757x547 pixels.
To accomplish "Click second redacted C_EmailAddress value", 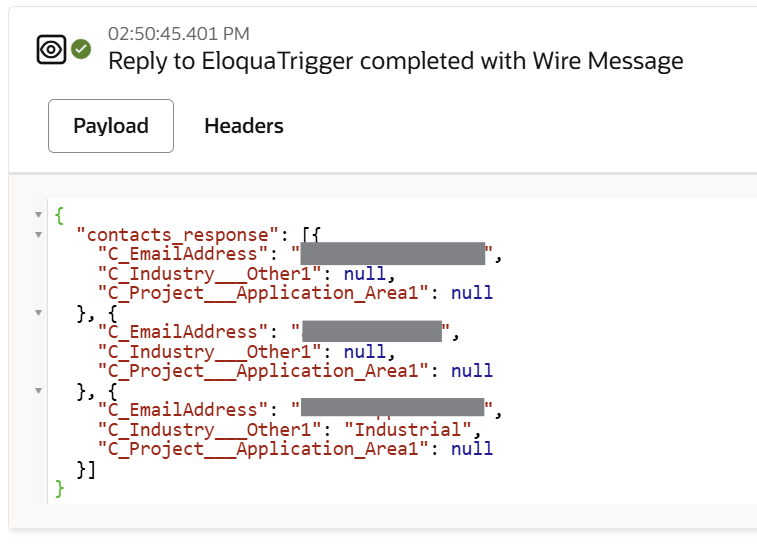I will [x=372, y=331].
